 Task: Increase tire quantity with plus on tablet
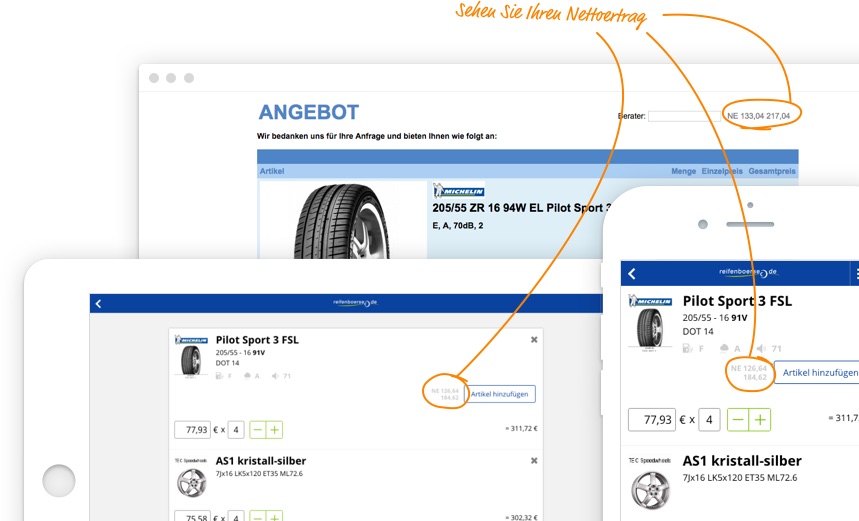coord(274,430)
